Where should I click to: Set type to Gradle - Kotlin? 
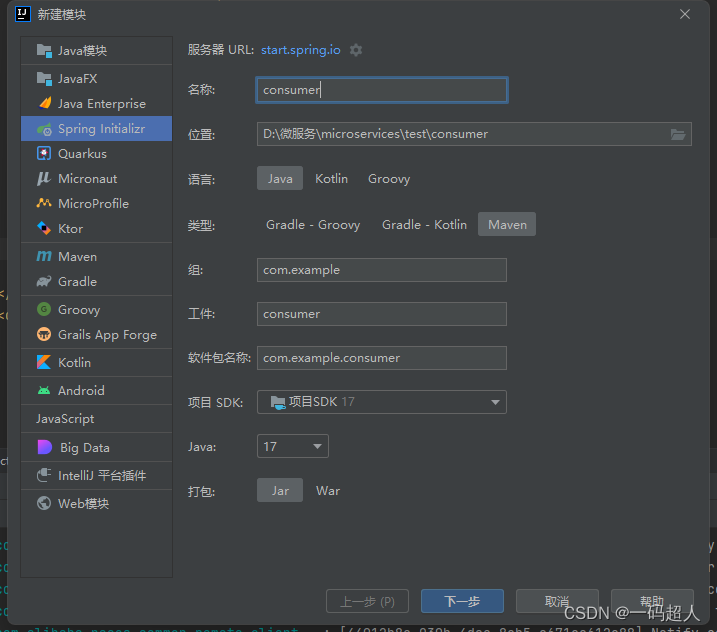[424, 225]
